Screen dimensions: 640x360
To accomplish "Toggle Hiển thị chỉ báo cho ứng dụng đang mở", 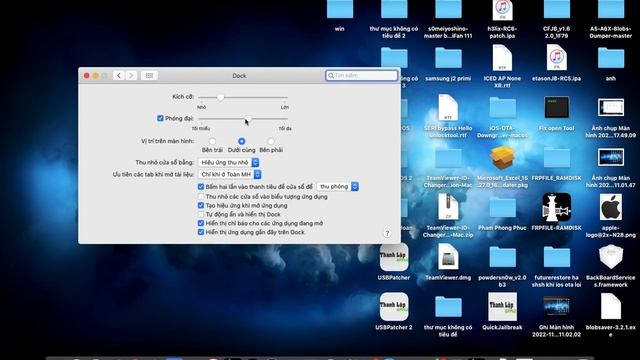I will click(x=201, y=223).
